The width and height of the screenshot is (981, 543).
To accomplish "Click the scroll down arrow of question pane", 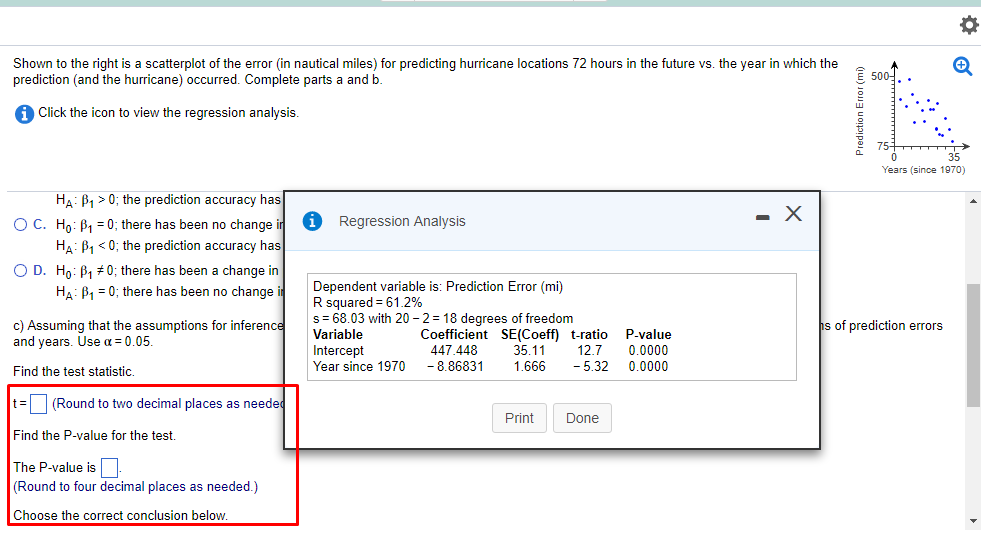I will (973, 520).
